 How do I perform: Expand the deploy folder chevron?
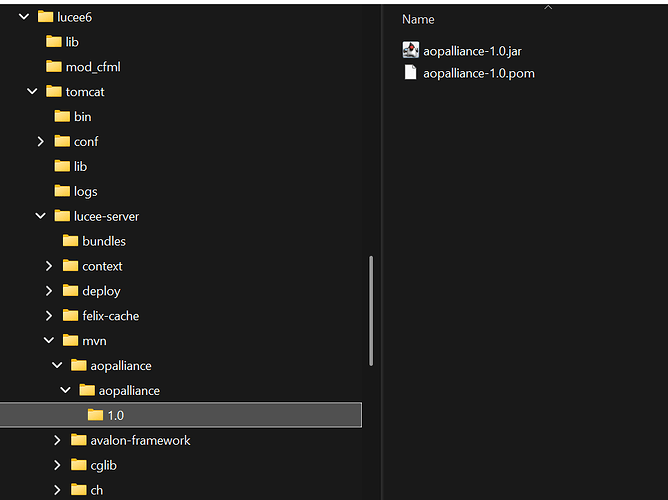[x=49, y=290]
